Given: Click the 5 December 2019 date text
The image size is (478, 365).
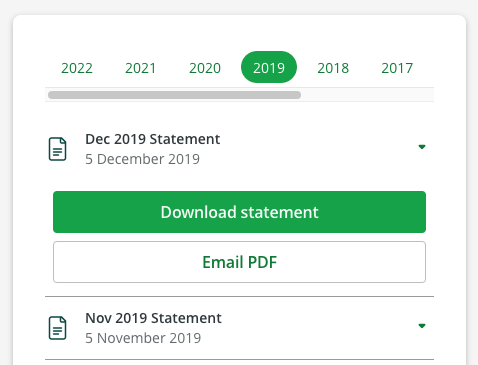Looking at the screenshot, I should [142, 159].
